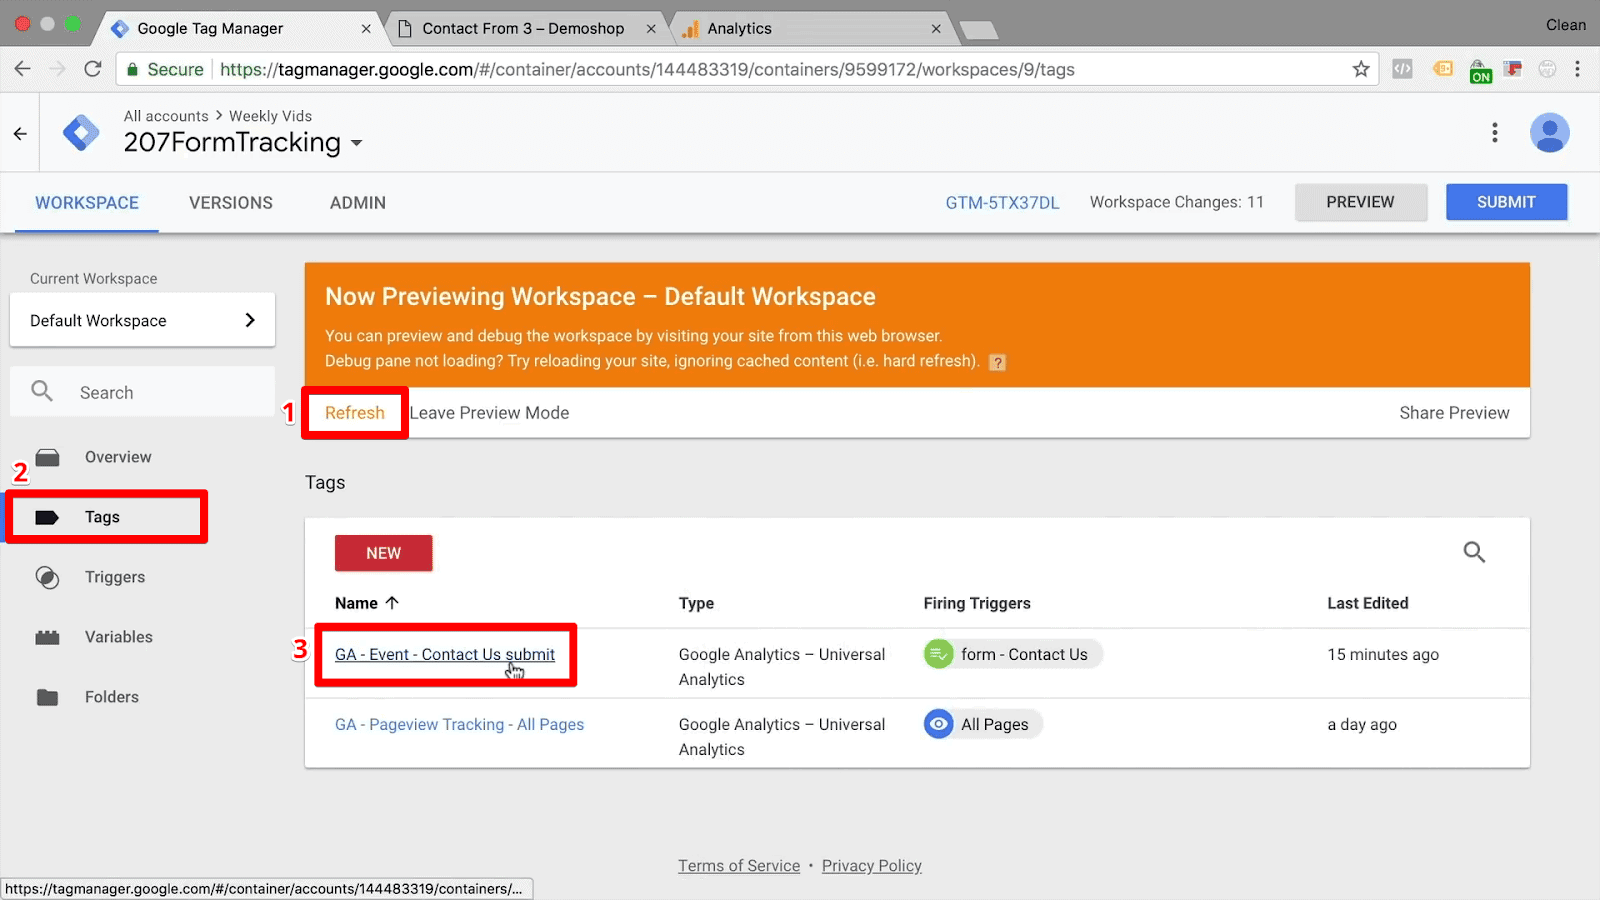Open the search in the Tags table
Viewport: 1600px width, 900px height.
pyautogui.click(x=1474, y=552)
